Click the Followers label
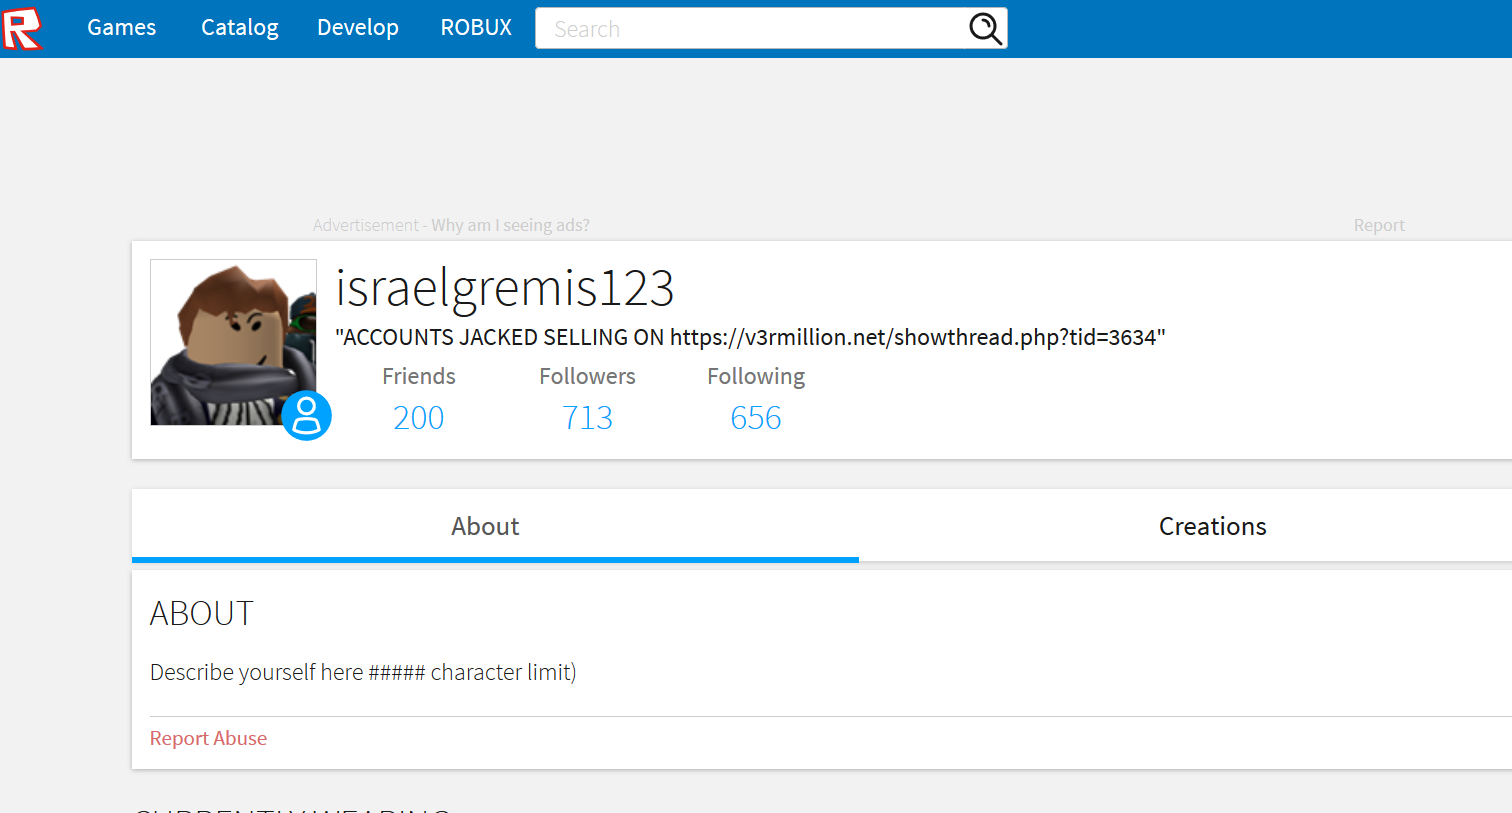The width and height of the screenshot is (1512, 813). pos(587,376)
